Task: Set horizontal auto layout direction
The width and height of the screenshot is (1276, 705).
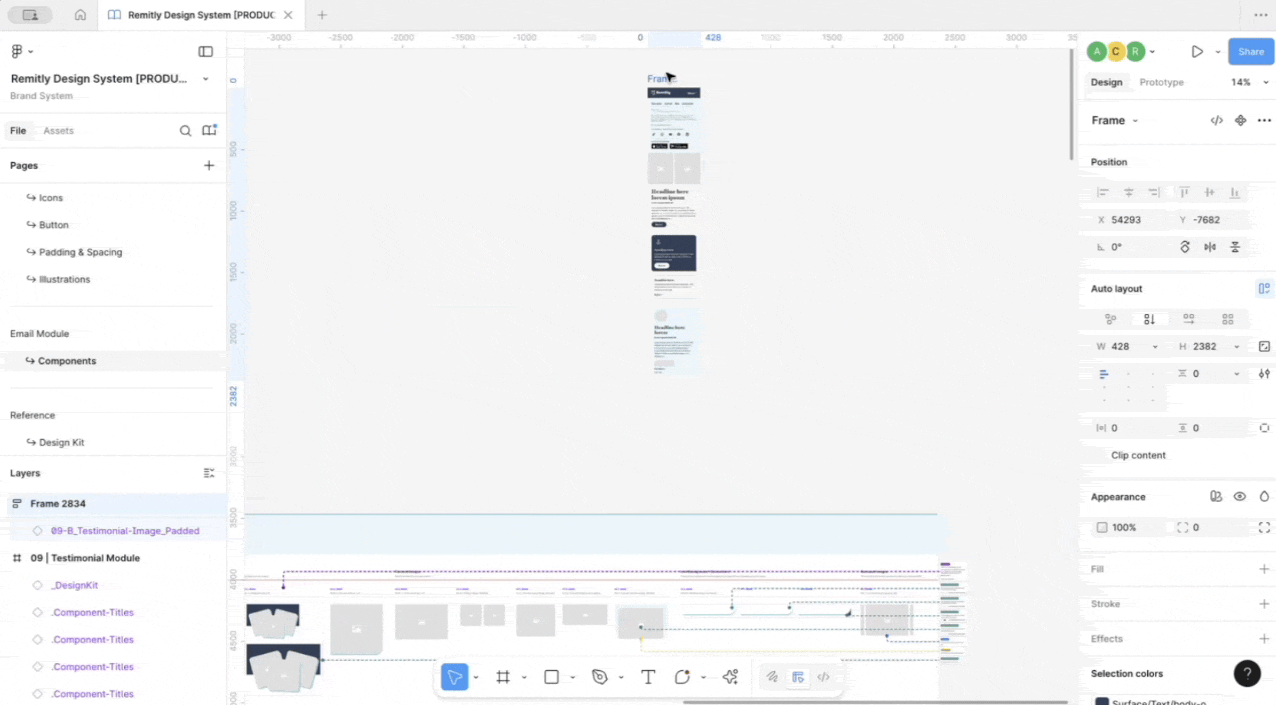Action: point(1188,319)
